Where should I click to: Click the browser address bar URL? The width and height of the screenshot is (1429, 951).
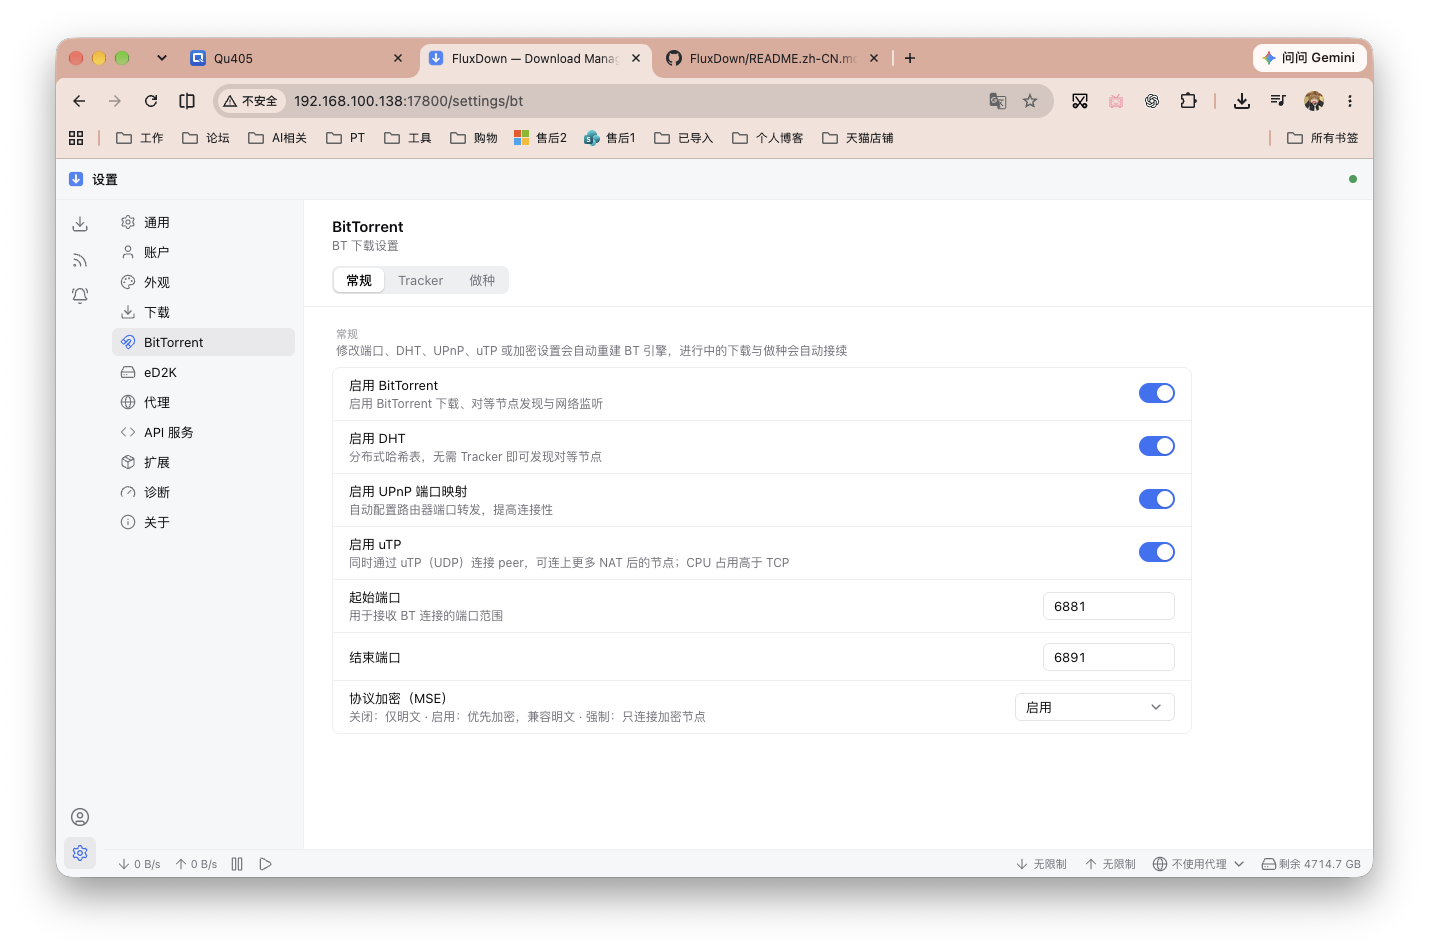pyautogui.click(x=408, y=101)
